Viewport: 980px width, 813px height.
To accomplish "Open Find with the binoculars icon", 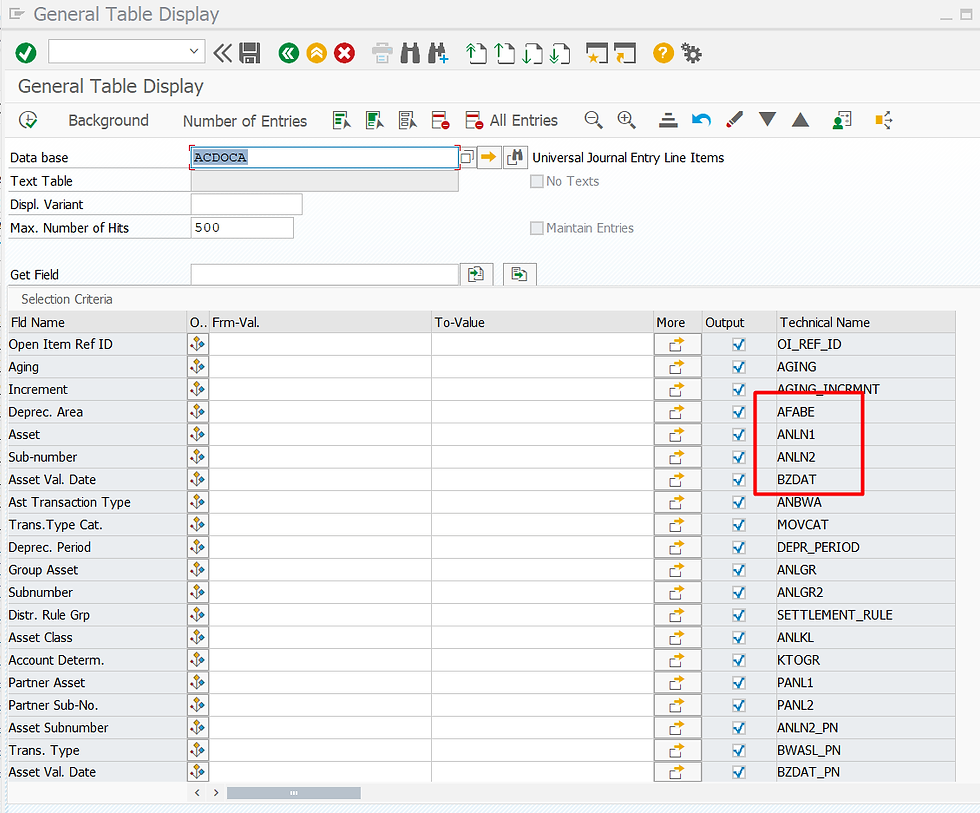I will pos(410,53).
